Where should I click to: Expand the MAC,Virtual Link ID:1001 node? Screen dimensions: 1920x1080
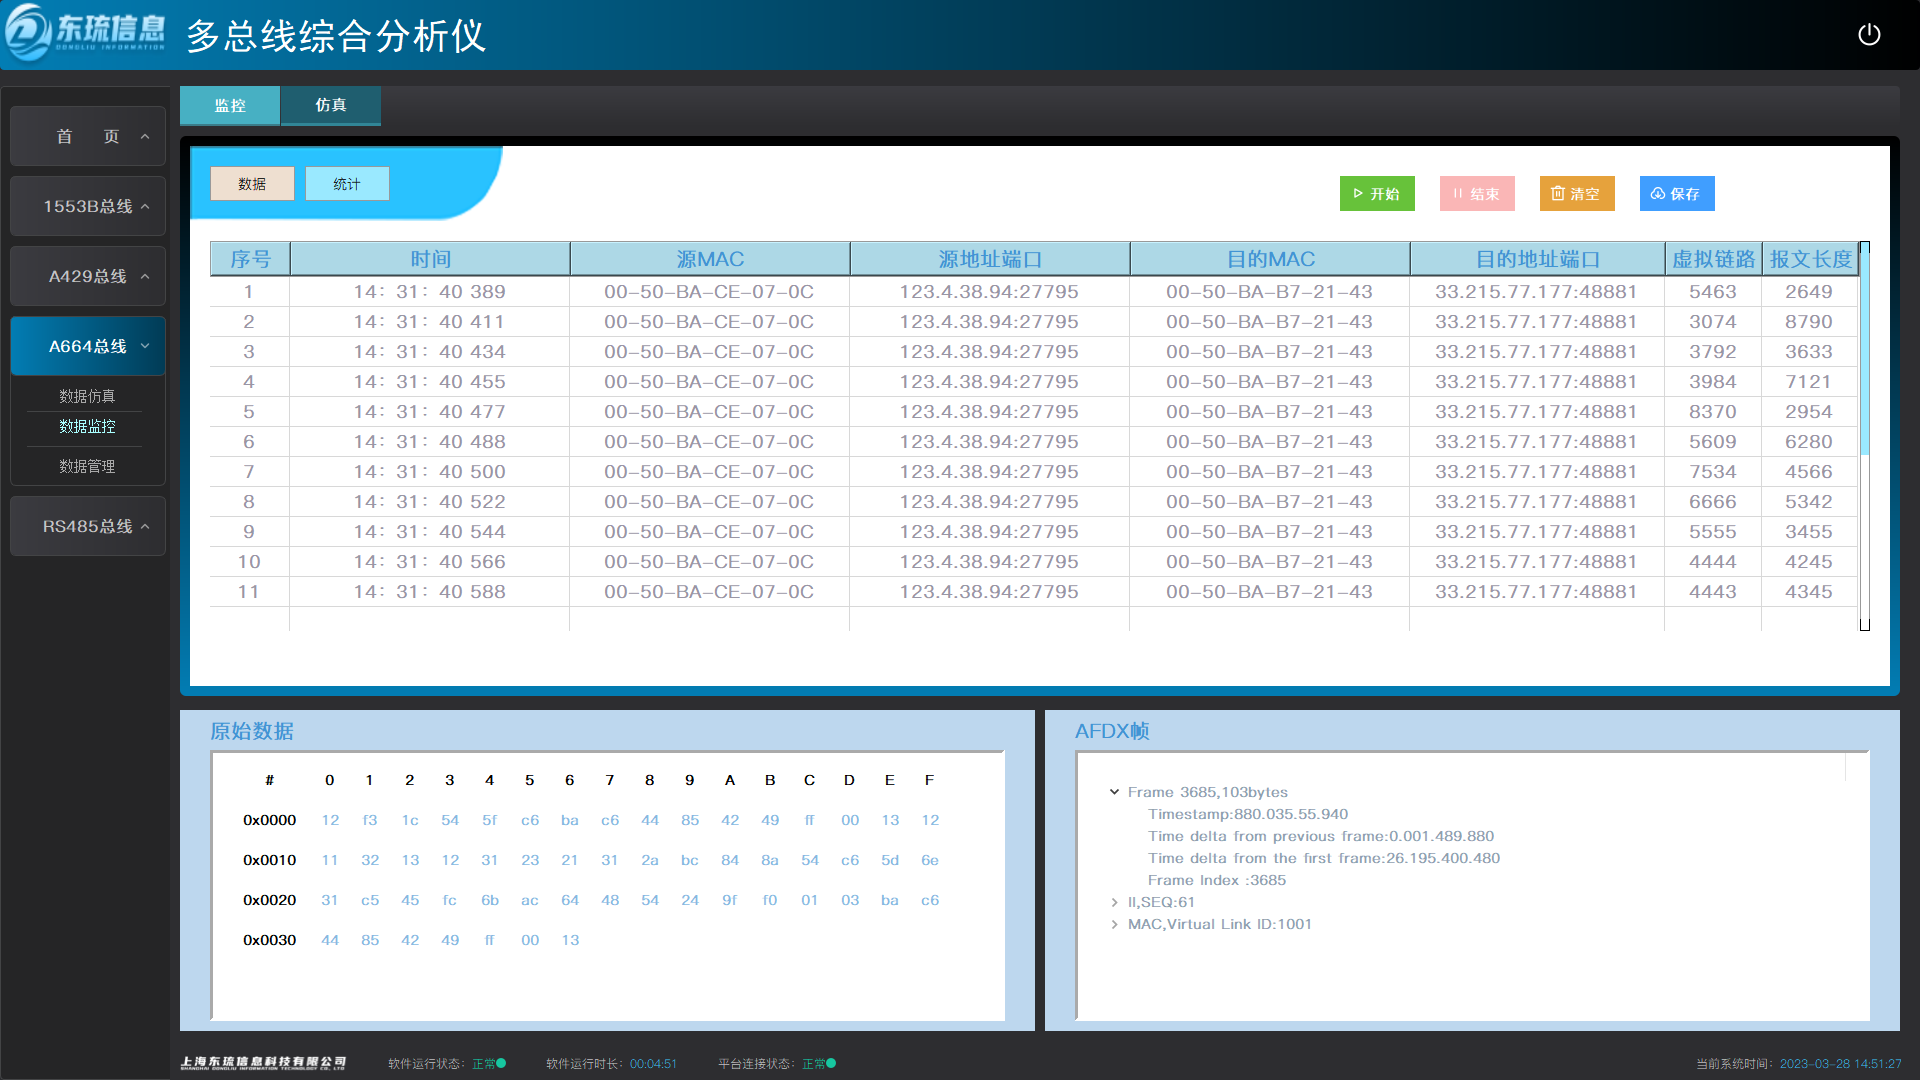[x=1114, y=924]
